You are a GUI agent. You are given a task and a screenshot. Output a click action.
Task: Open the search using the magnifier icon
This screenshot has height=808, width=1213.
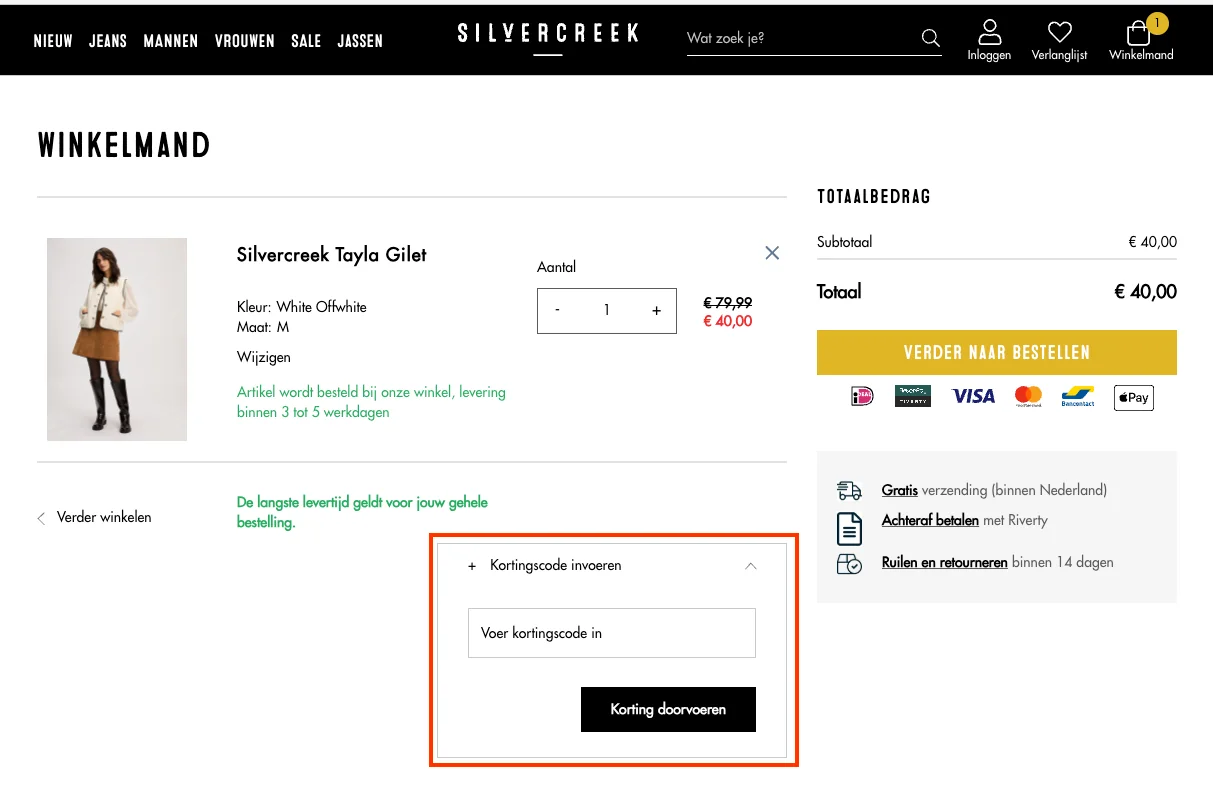pyautogui.click(x=930, y=37)
